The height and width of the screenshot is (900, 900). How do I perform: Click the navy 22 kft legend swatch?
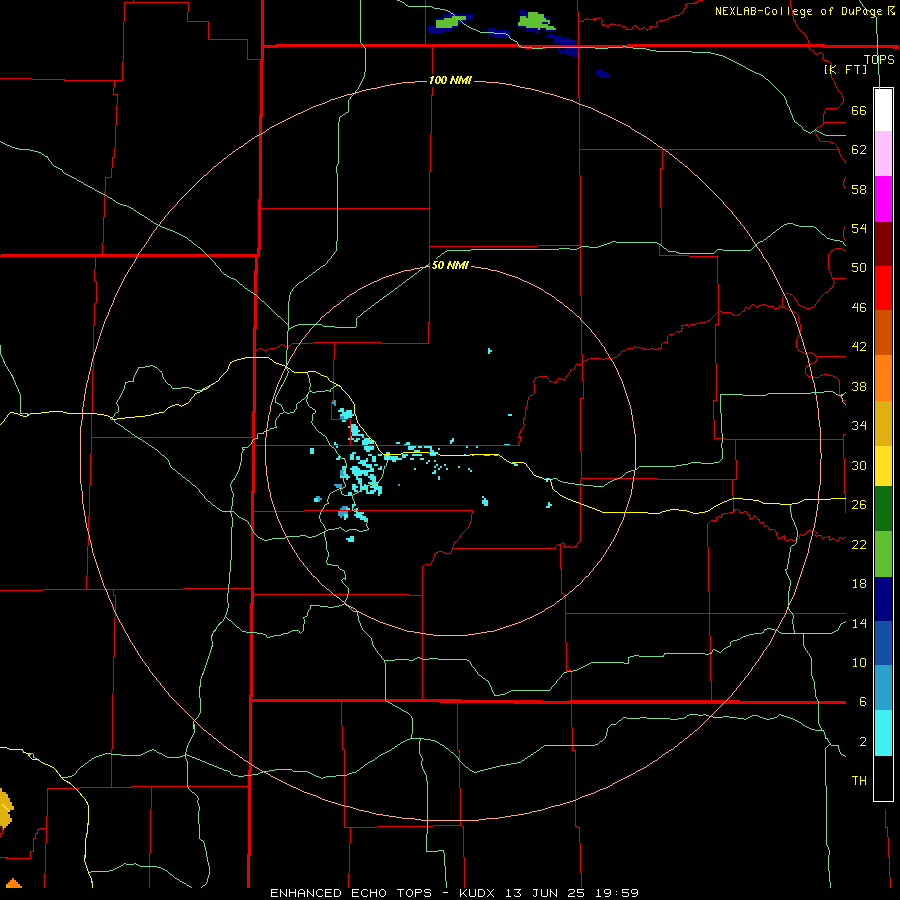pyautogui.click(x=883, y=599)
